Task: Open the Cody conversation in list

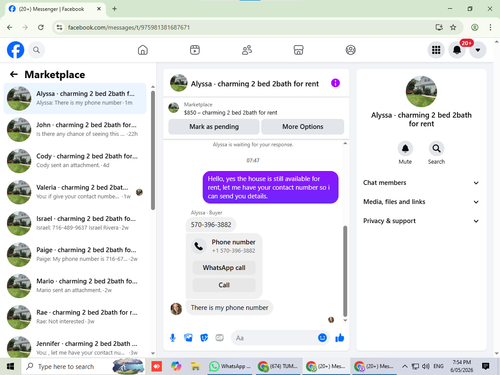Action: click(75, 161)
